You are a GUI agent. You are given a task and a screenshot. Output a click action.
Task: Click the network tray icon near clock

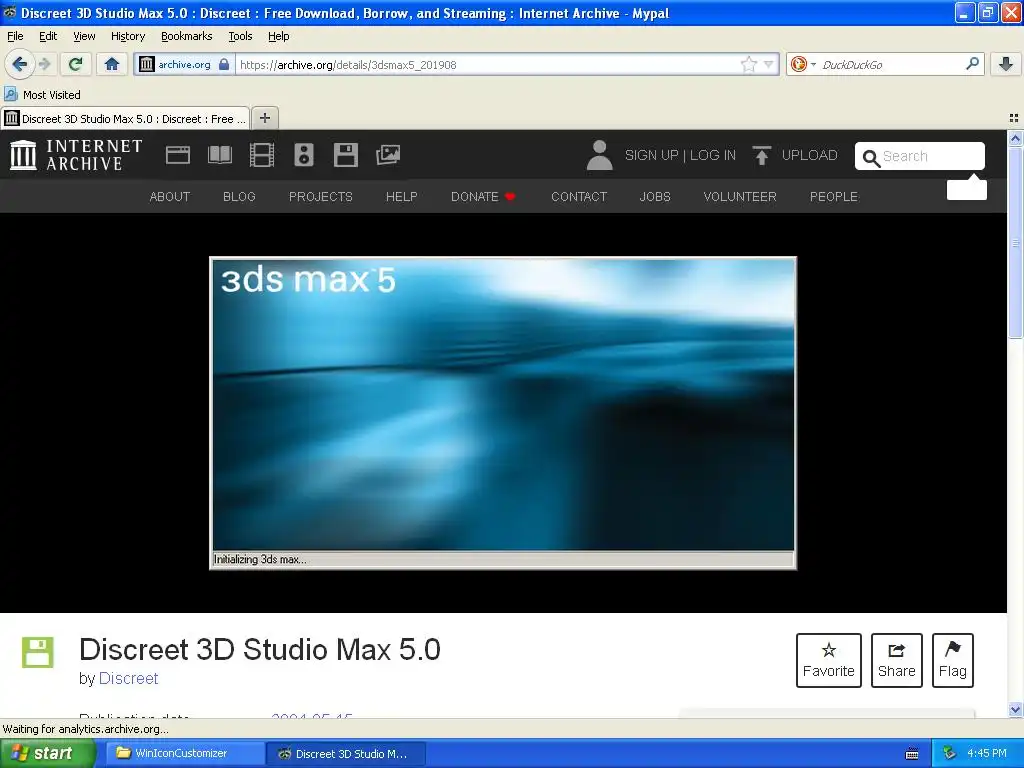tap(949, 754)
